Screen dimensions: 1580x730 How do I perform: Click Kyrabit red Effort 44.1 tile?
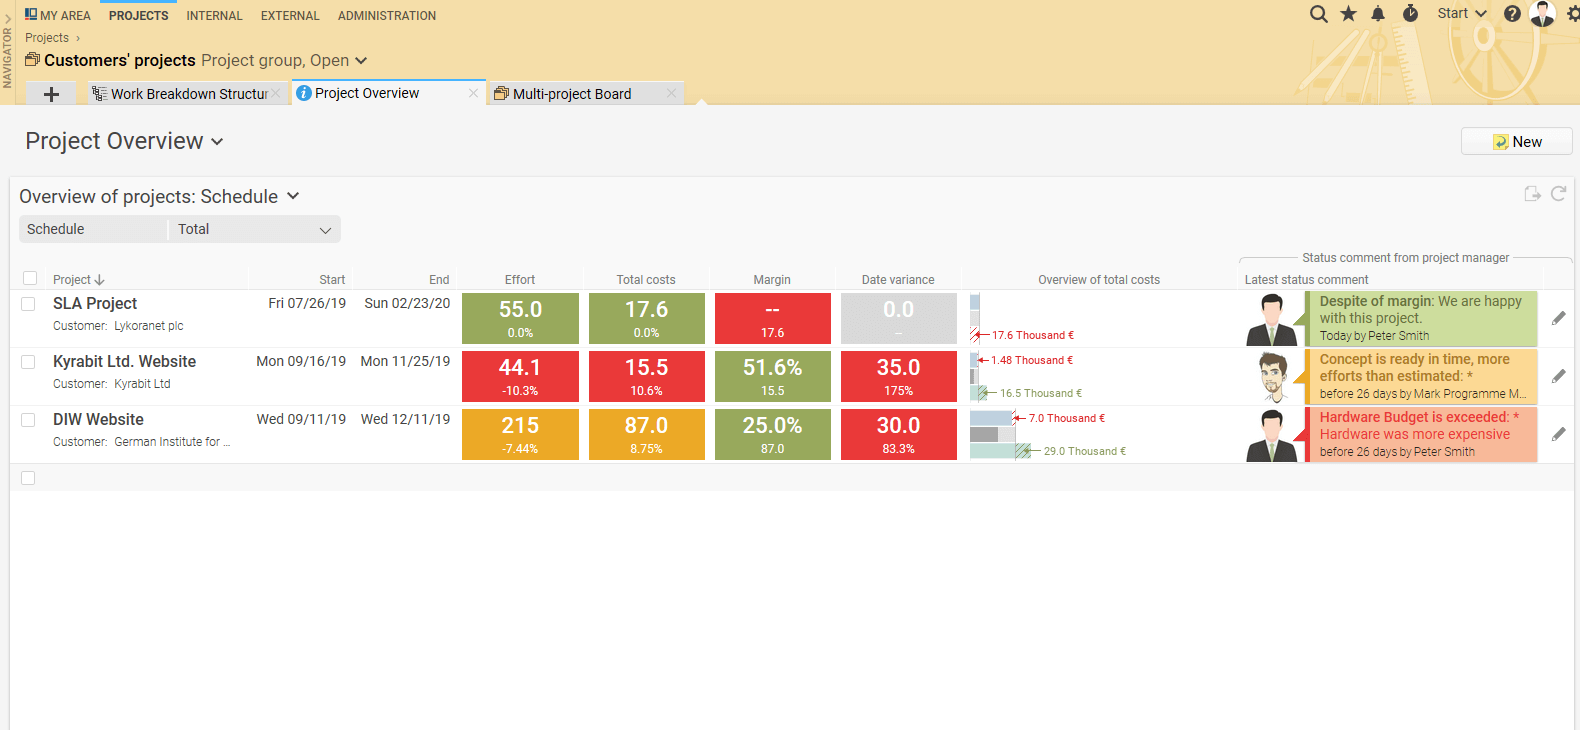coord(520,376)
